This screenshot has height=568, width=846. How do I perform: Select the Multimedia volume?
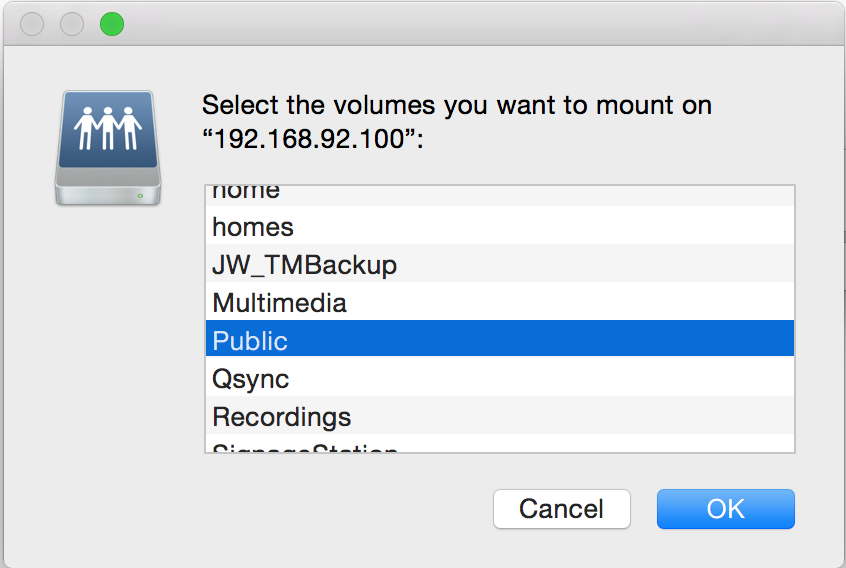[279, 303]
